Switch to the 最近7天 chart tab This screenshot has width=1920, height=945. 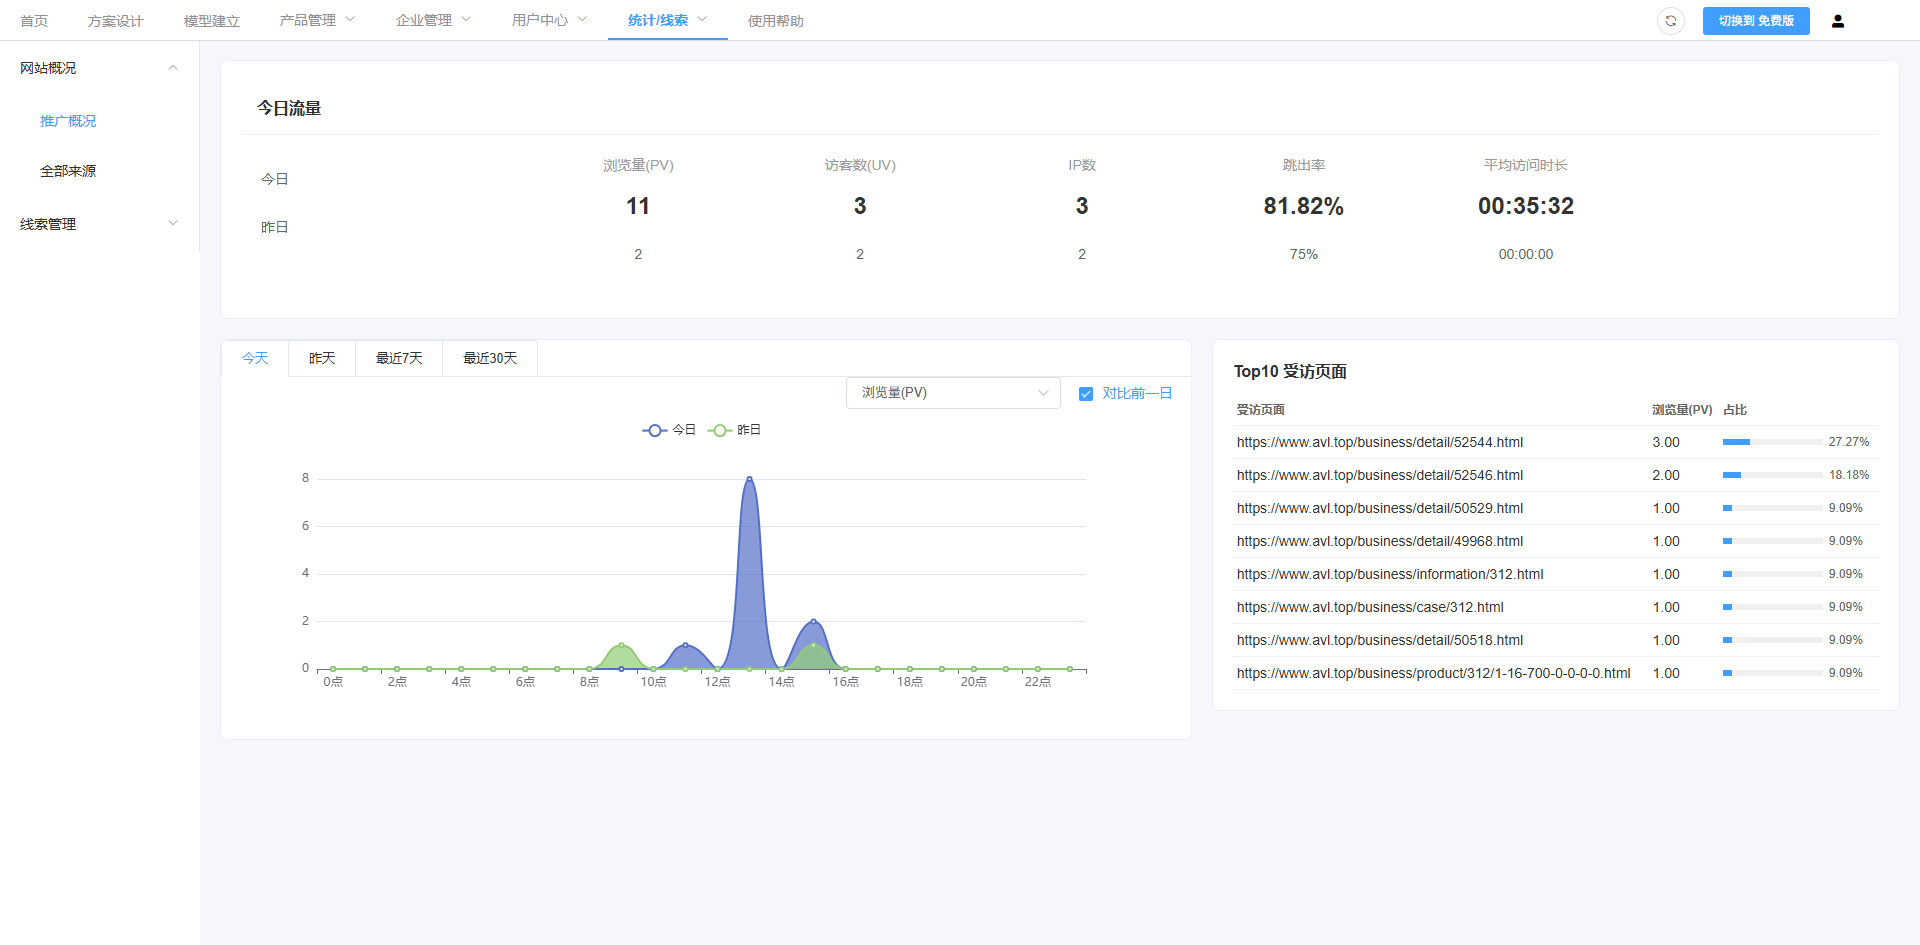pyautogui.click(x=399, y=358)
